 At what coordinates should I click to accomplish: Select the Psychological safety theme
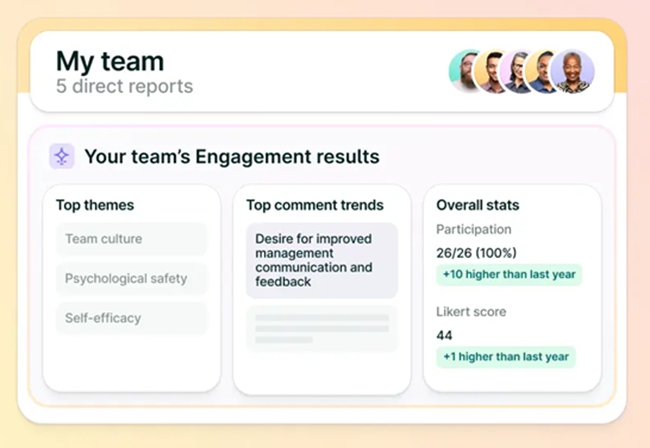(131, 278)
